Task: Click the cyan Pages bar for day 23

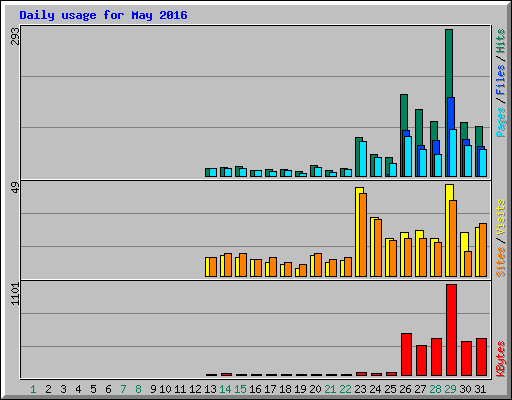Action: tap(363, 159)
